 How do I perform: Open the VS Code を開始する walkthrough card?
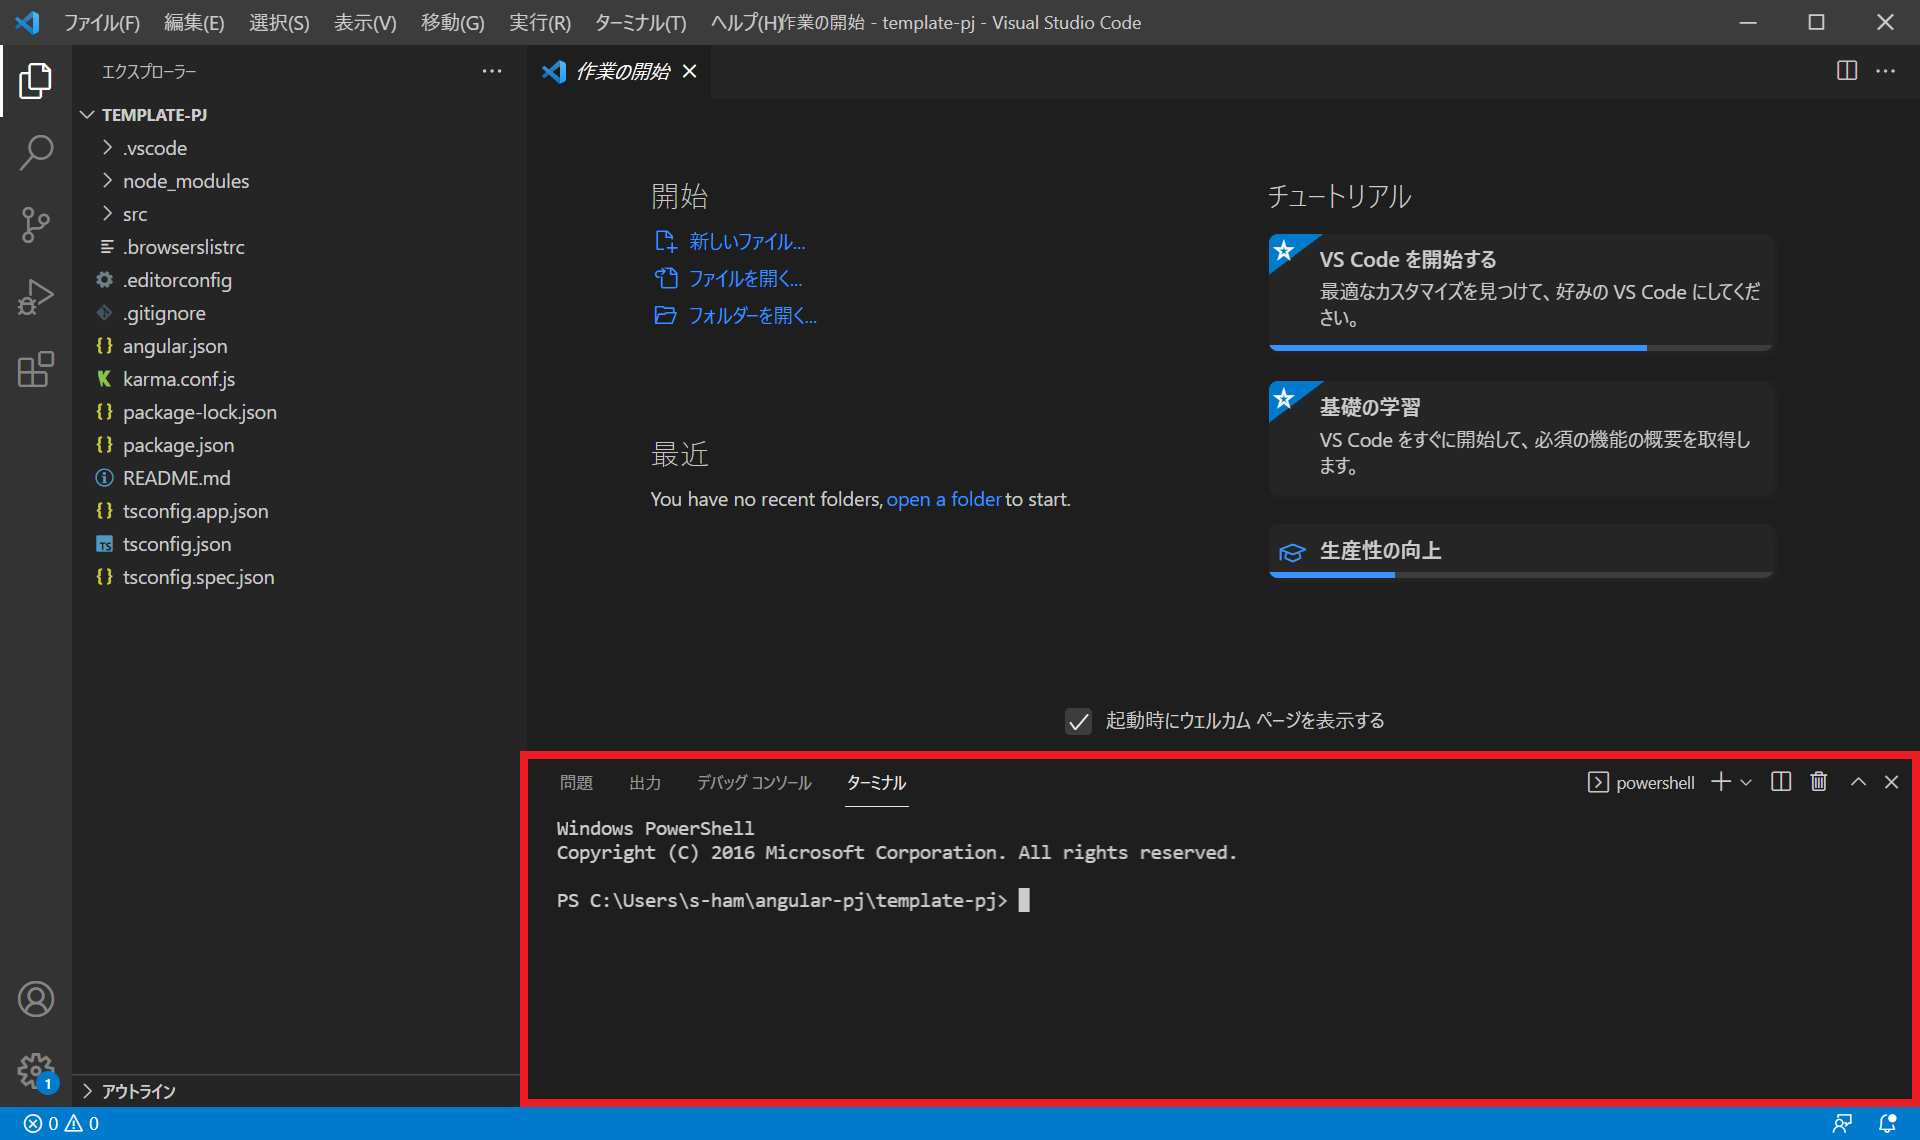[1520, 290]
